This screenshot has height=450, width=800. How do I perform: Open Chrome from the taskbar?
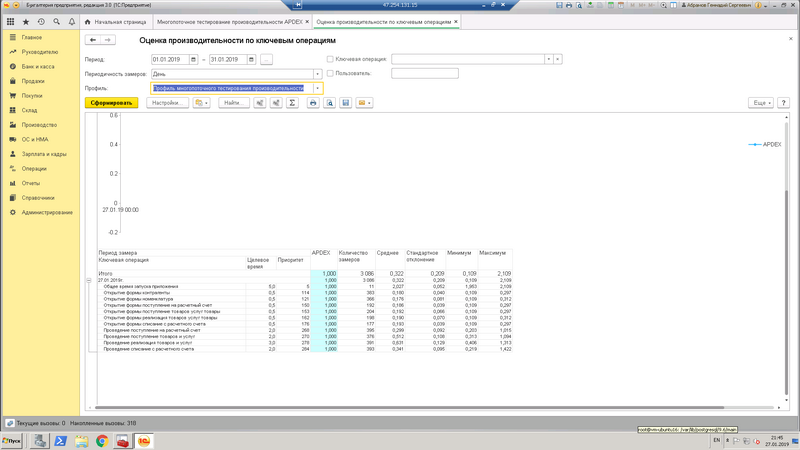click(x=102, y=441)
